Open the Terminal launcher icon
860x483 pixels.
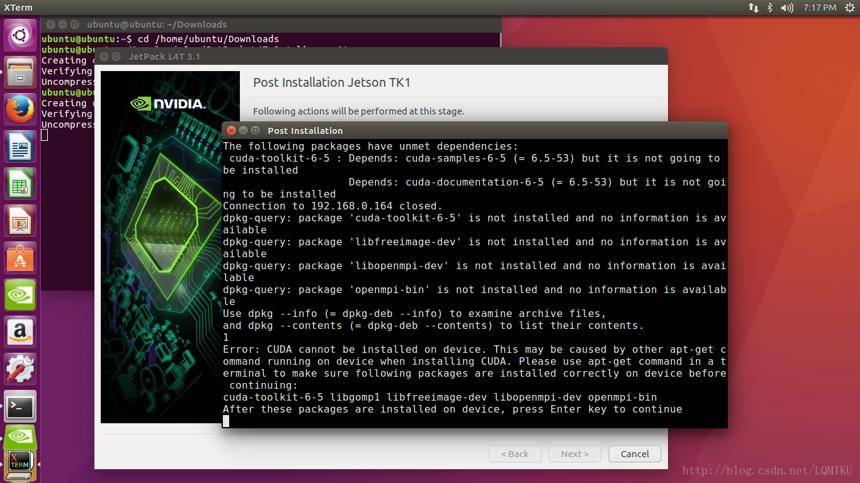coord(20,406)
